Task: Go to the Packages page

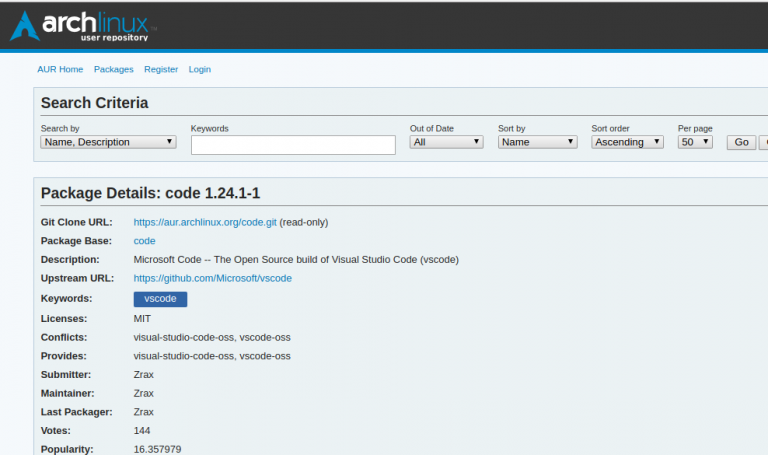Action: coord(114,70)
